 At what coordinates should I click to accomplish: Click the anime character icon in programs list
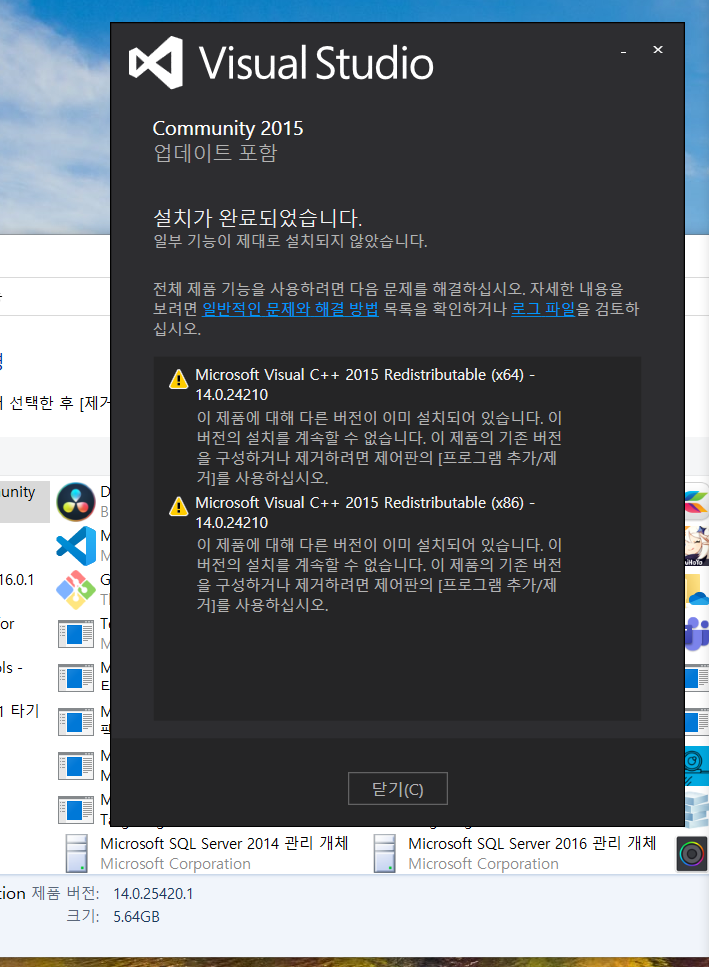(x=697, y=546)
